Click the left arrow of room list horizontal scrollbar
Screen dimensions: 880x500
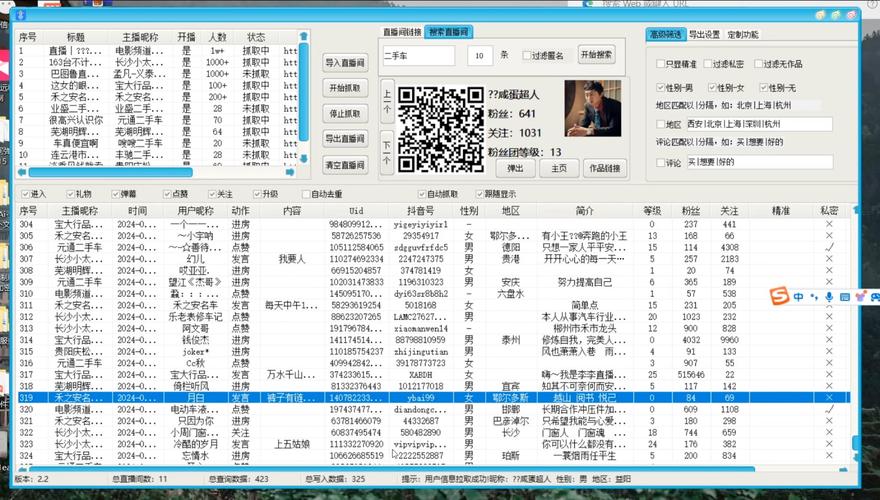point(22,172)
